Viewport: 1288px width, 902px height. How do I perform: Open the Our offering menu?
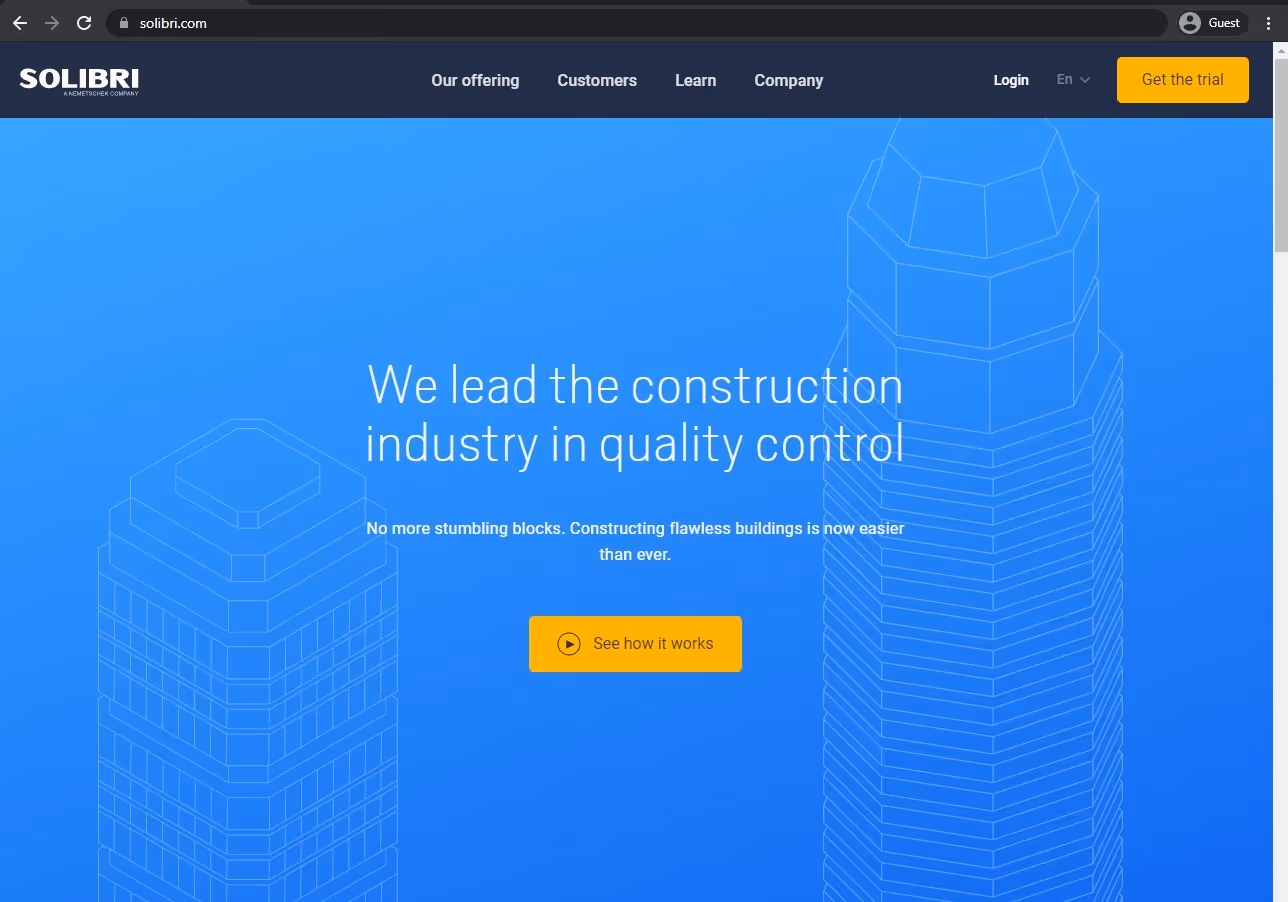pyautogui.click(x=475, y=80)
